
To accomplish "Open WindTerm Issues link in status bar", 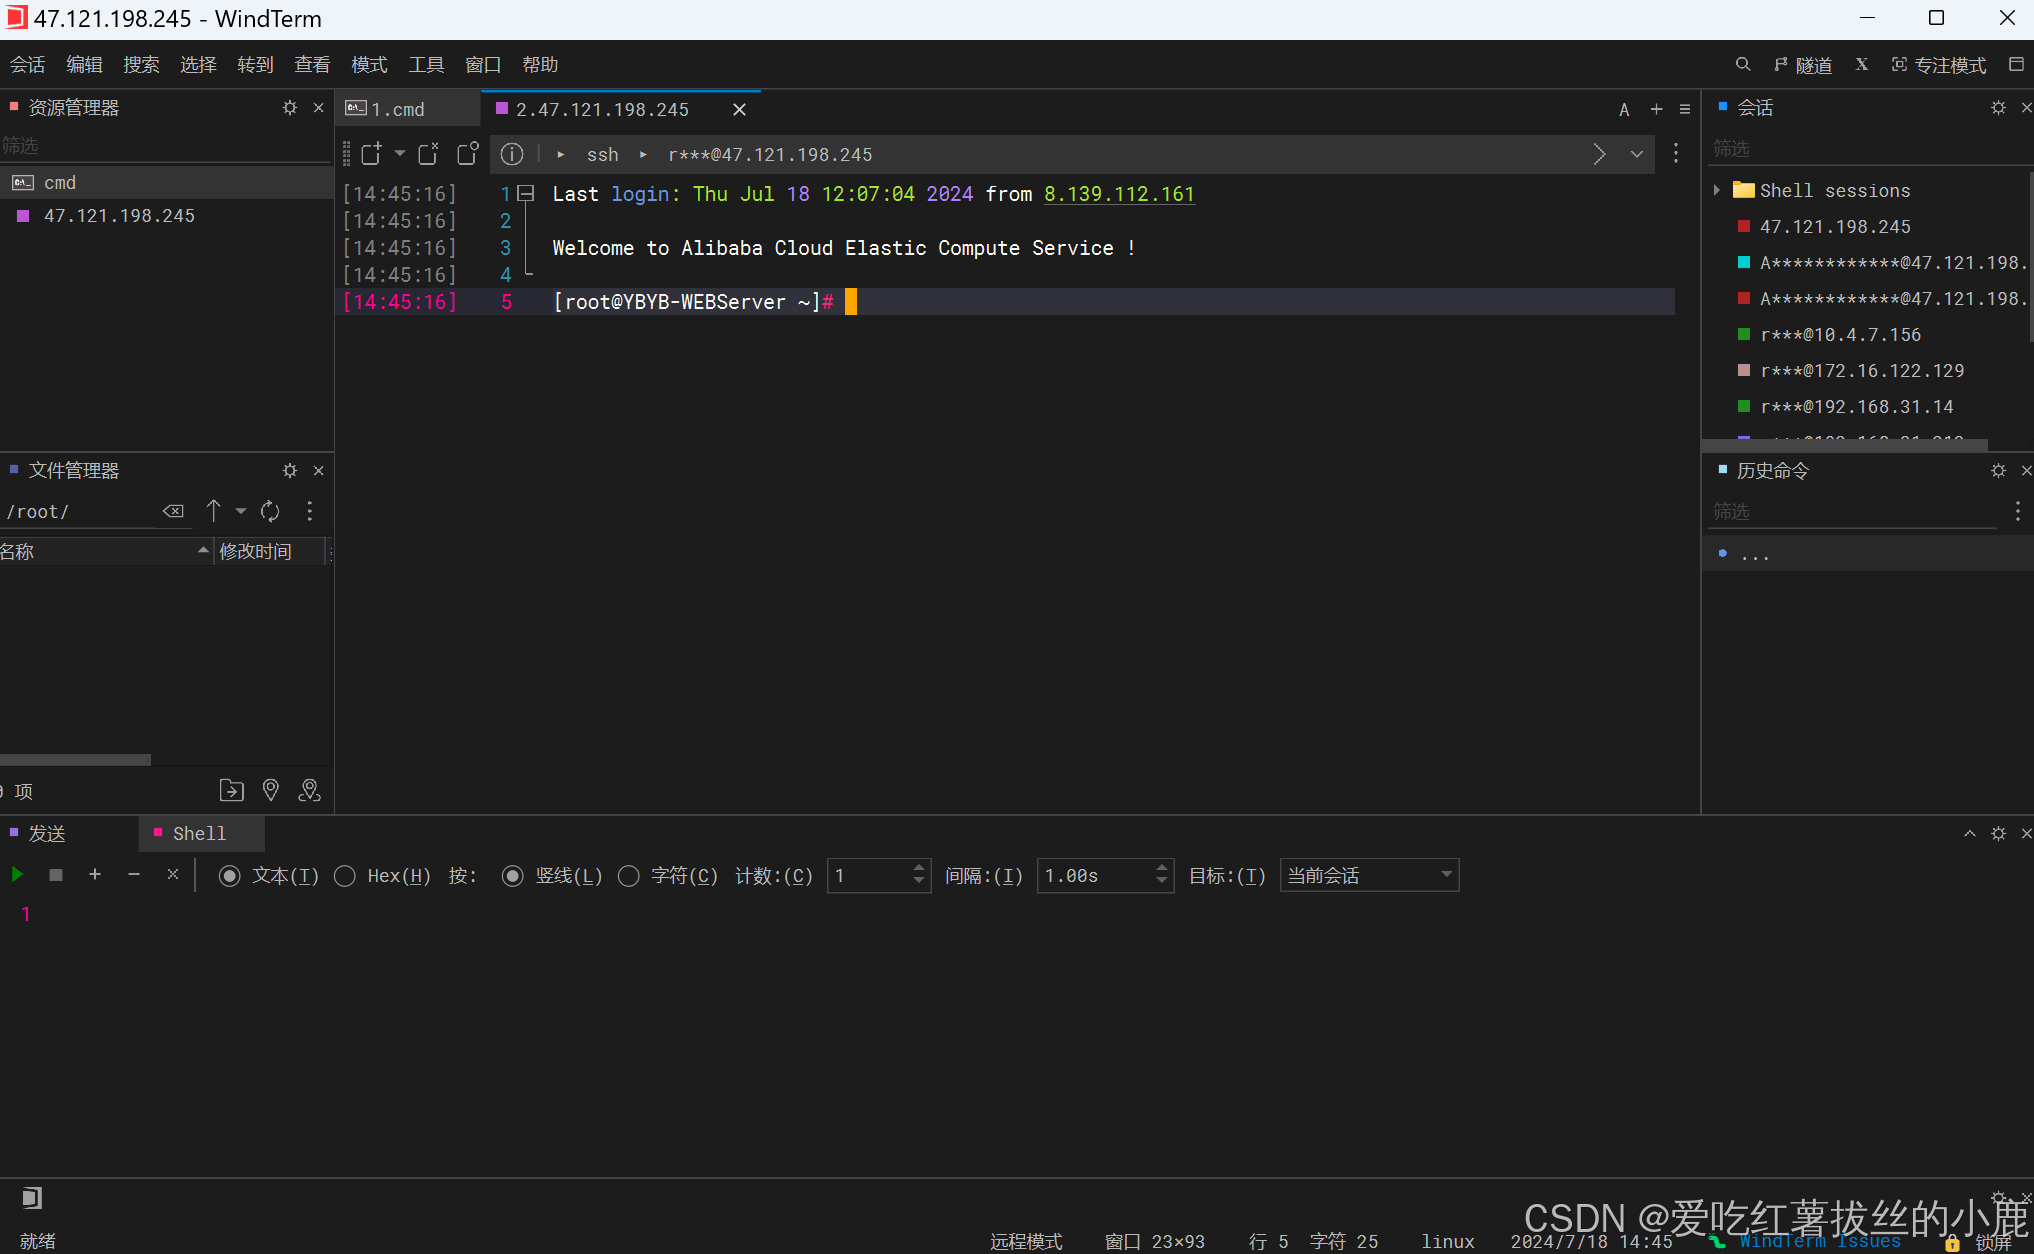I will pos(1820,1240).
